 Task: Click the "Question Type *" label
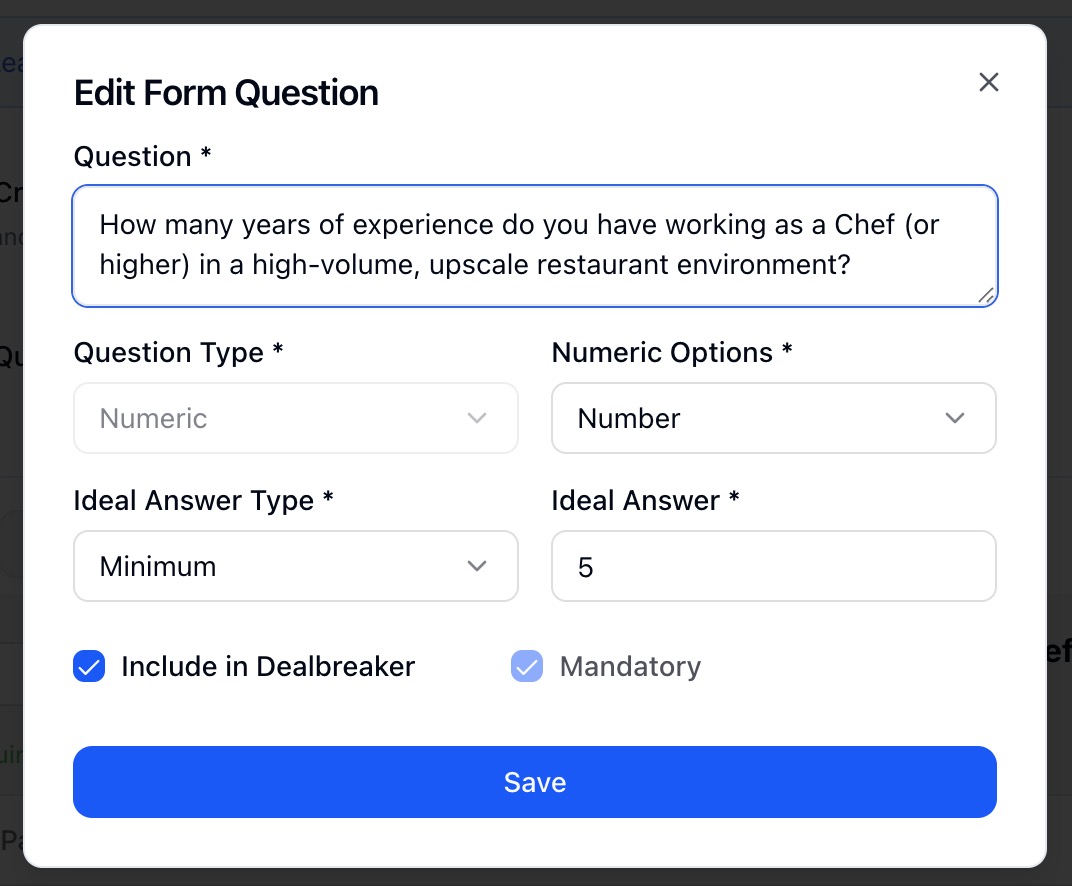click(178, 353)
